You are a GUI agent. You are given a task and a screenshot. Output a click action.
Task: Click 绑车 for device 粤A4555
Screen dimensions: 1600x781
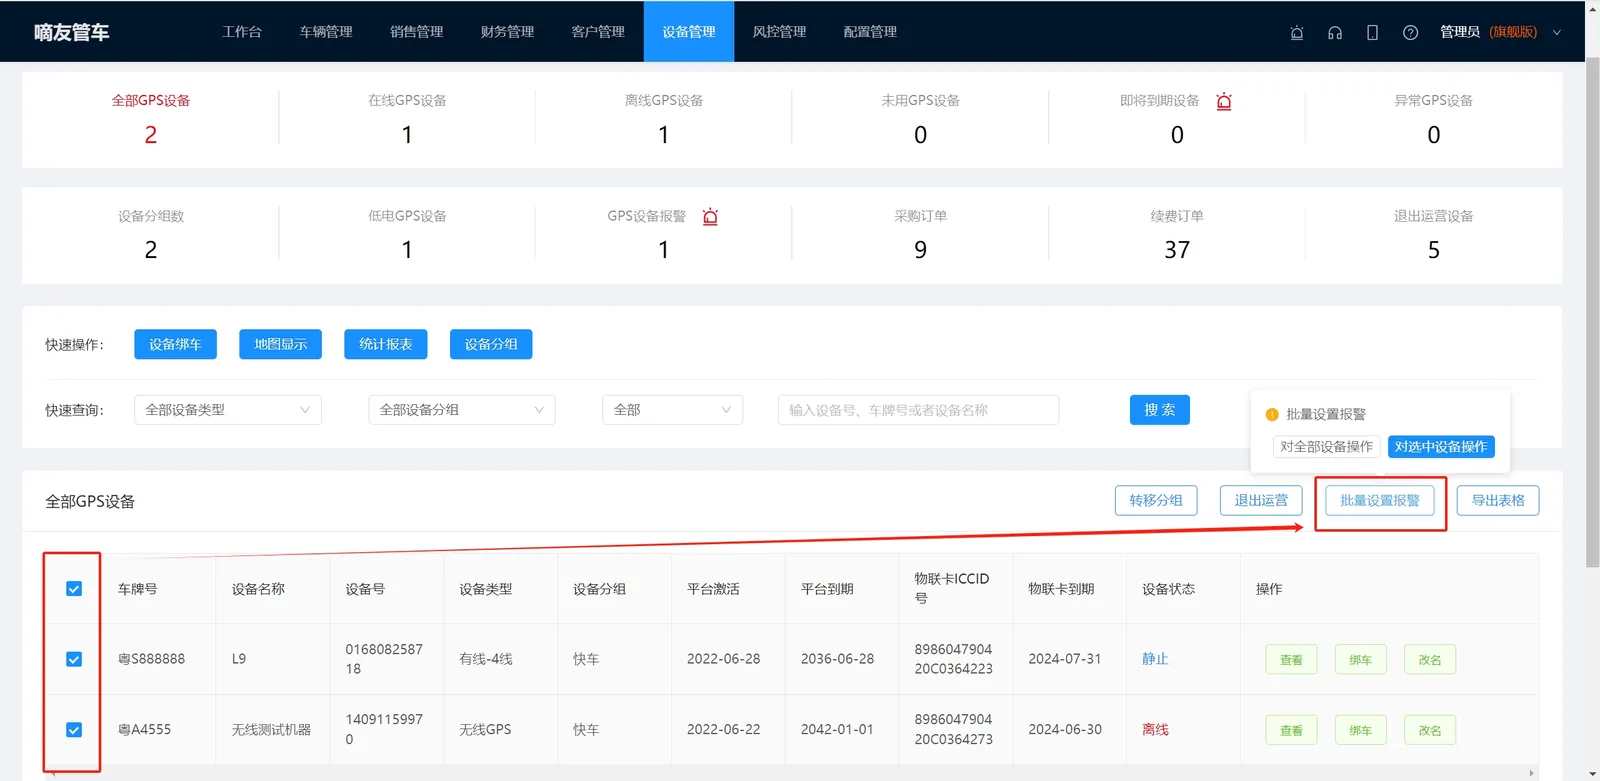coord(1361,730)
